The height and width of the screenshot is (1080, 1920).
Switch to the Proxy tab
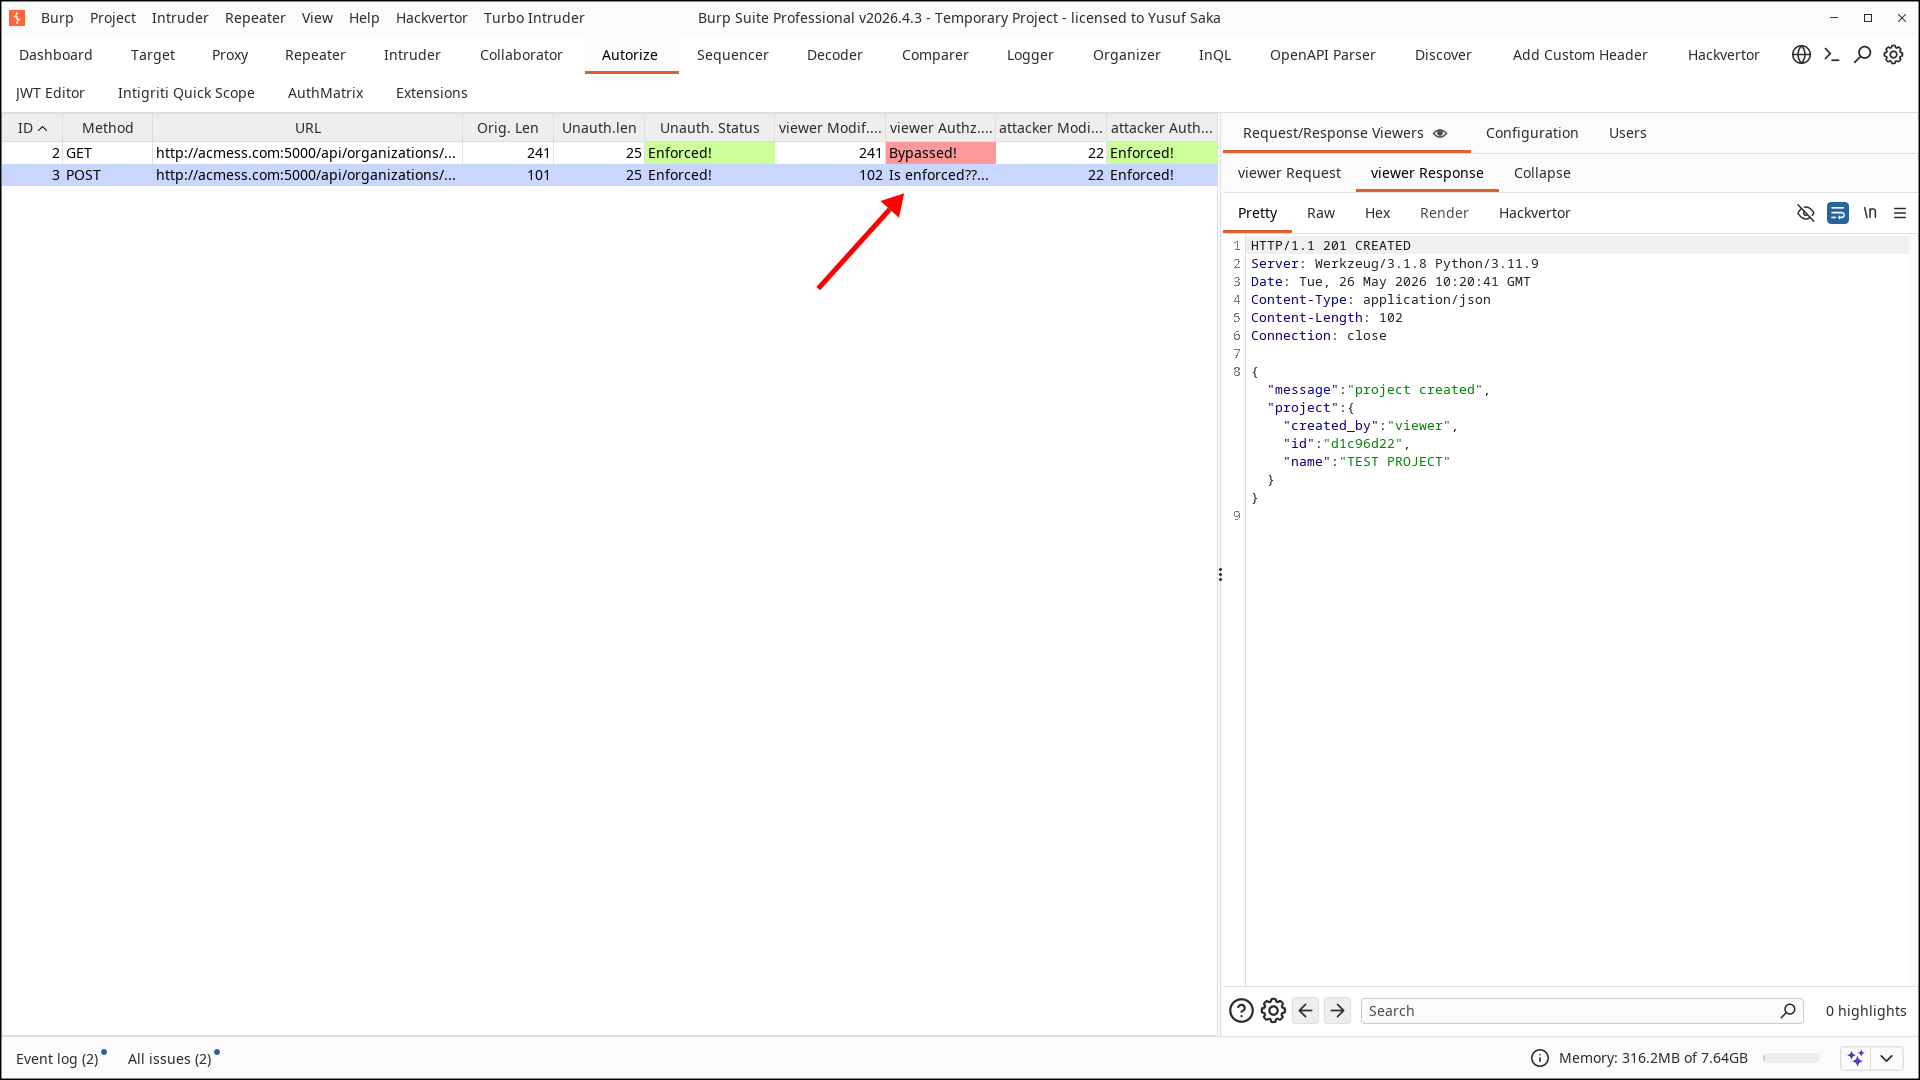[230, 55]
